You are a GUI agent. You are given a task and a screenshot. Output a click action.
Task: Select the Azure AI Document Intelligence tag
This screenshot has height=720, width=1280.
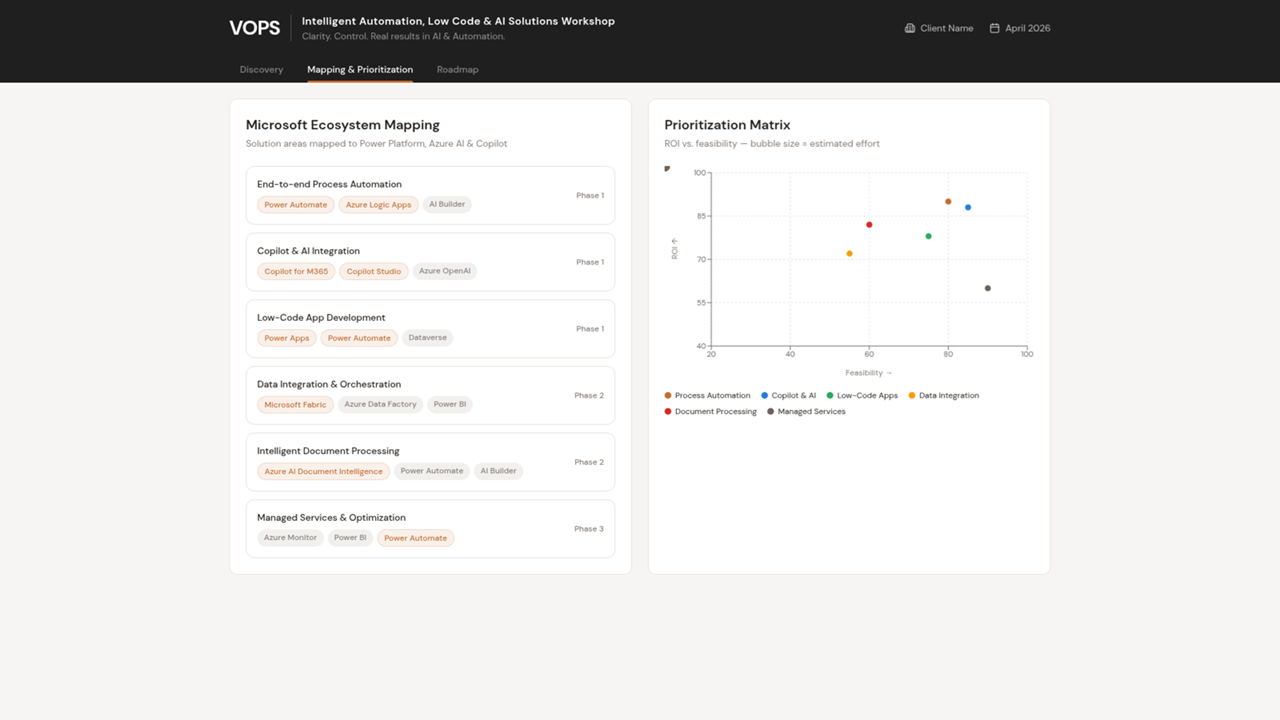point(323,471)
